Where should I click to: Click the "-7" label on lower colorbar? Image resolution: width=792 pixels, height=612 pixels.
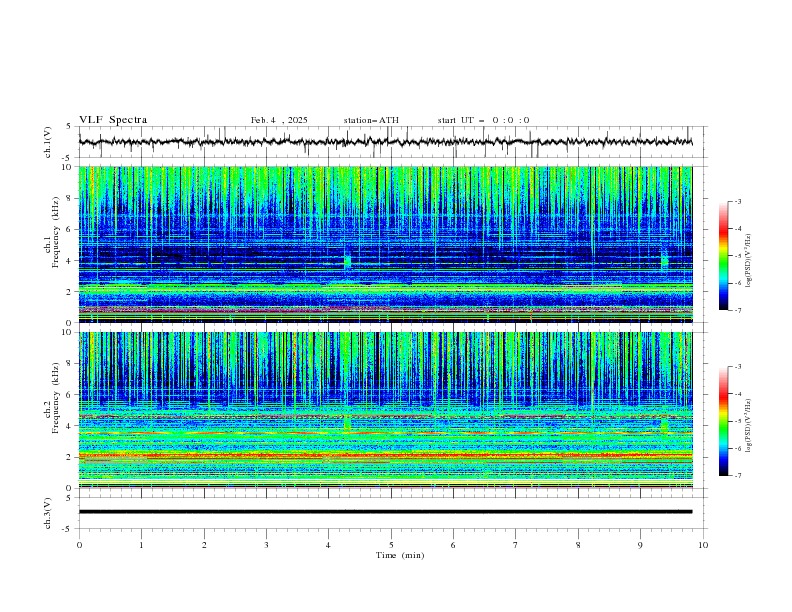click(x=737, y=476)
